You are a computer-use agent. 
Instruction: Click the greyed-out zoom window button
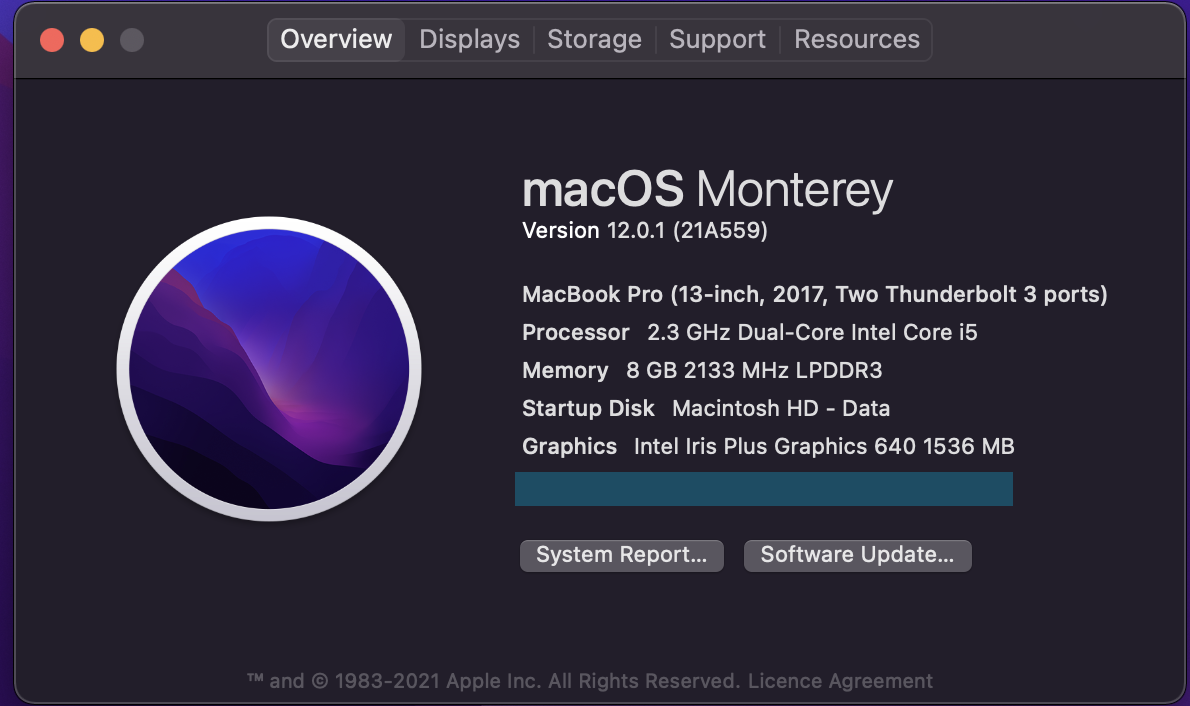(132, 40)
